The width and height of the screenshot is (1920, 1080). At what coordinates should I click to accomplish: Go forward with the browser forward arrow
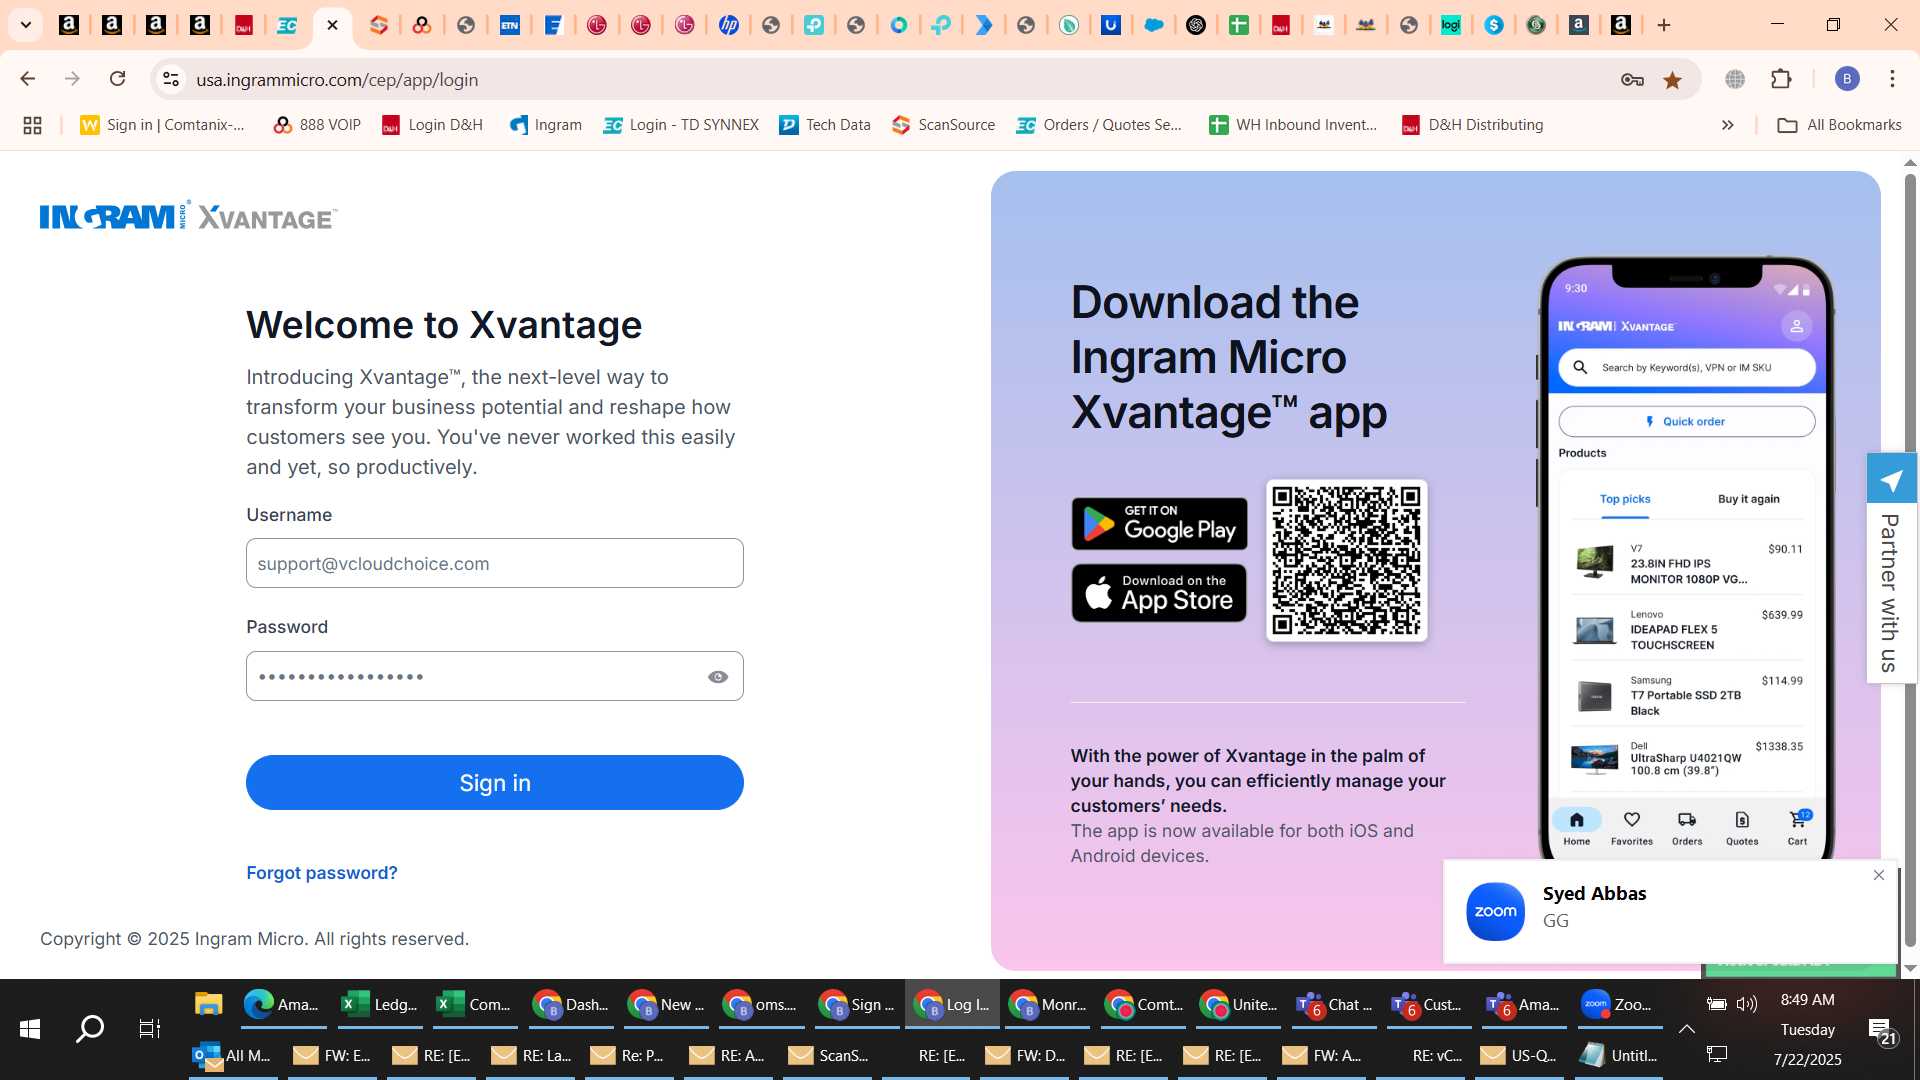(72, 79)
